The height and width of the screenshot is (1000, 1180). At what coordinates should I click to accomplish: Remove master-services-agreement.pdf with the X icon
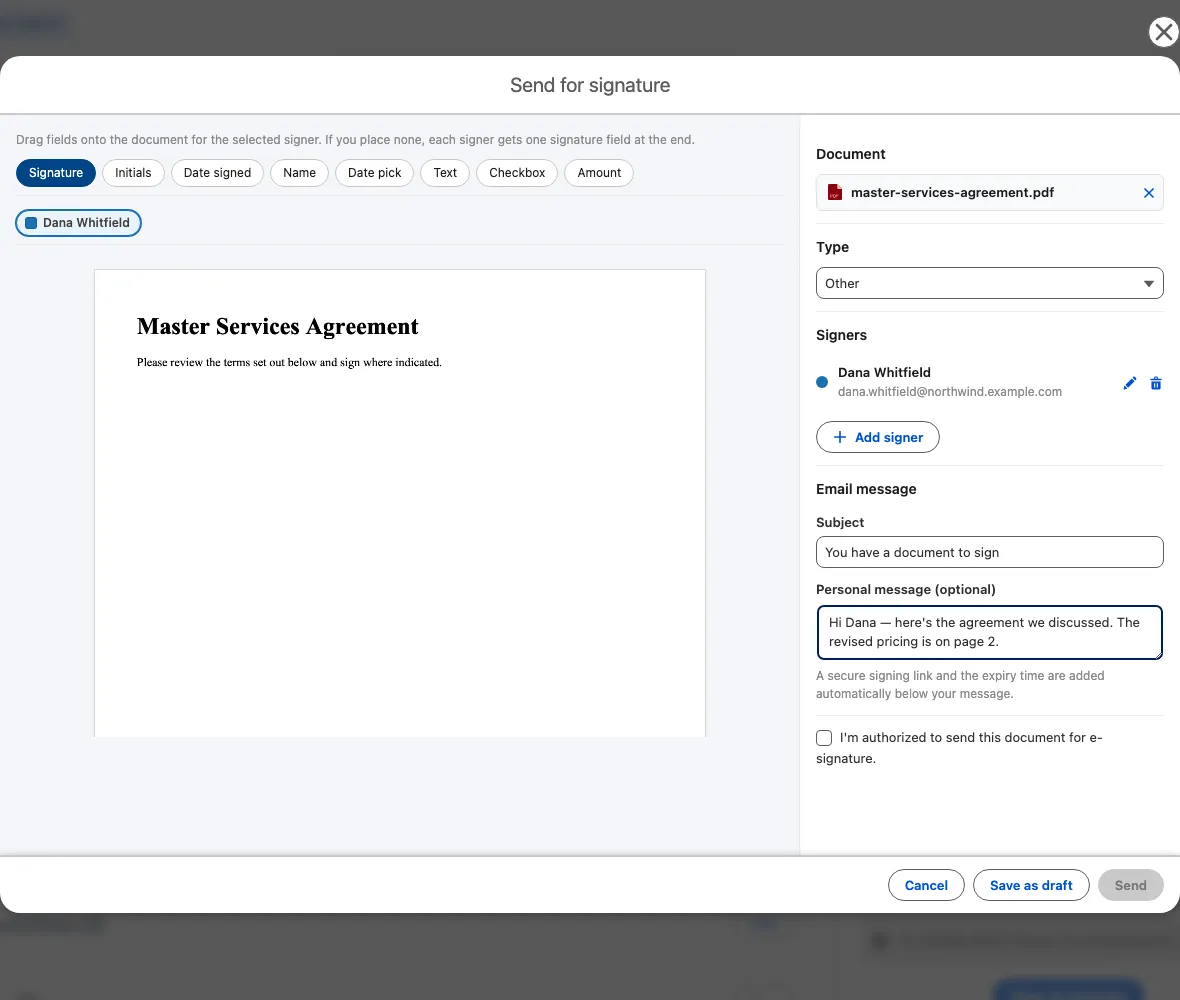point(1148,193)
